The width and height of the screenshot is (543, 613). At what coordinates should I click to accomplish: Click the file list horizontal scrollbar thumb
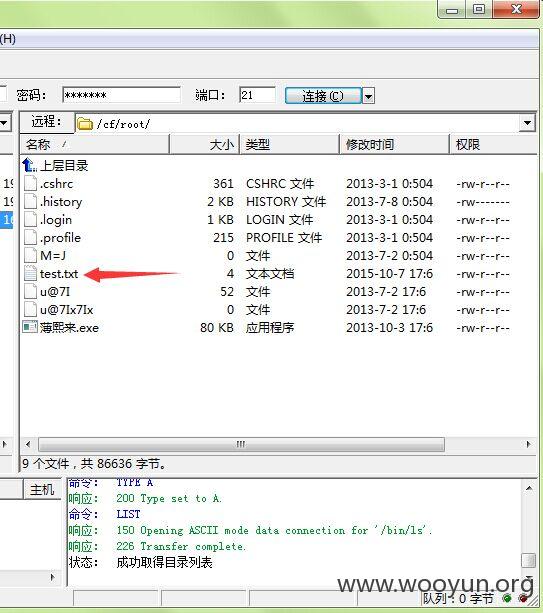click(x=241, y=444)
